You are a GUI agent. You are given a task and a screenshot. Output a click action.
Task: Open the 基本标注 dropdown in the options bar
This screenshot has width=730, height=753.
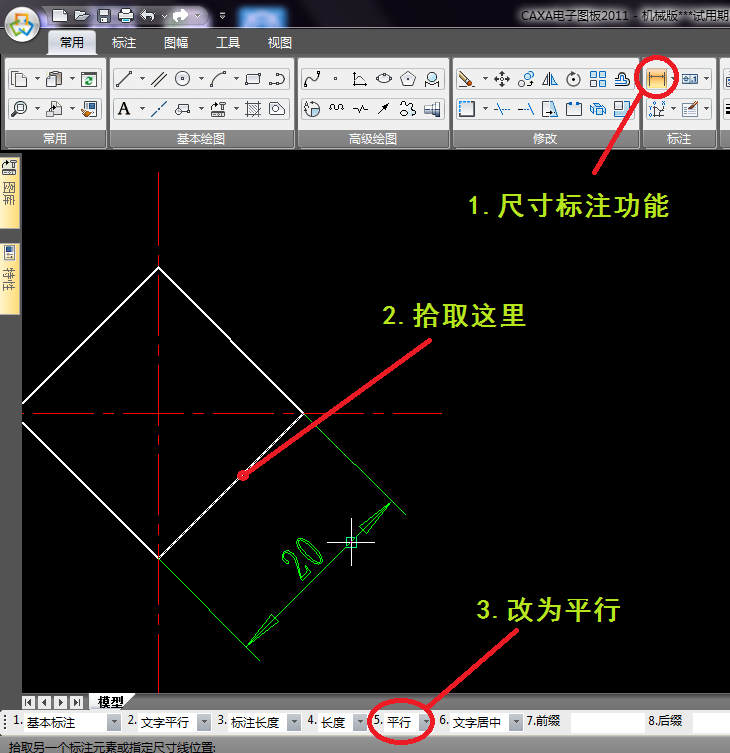113,722
